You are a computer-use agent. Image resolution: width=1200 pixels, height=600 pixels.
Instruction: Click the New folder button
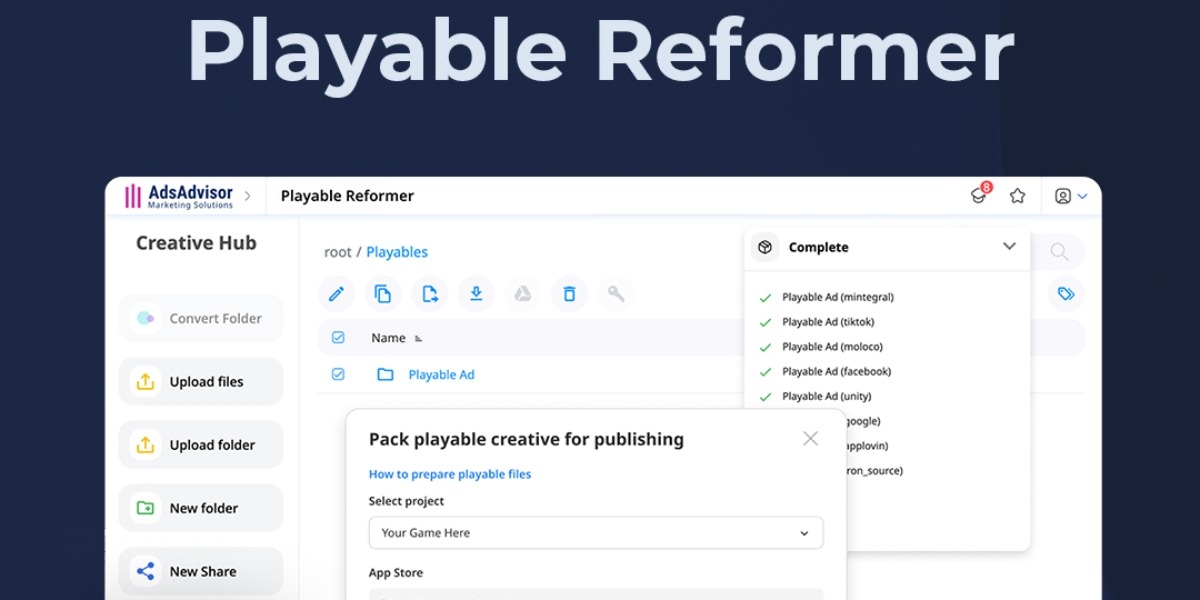click(201, 508)
